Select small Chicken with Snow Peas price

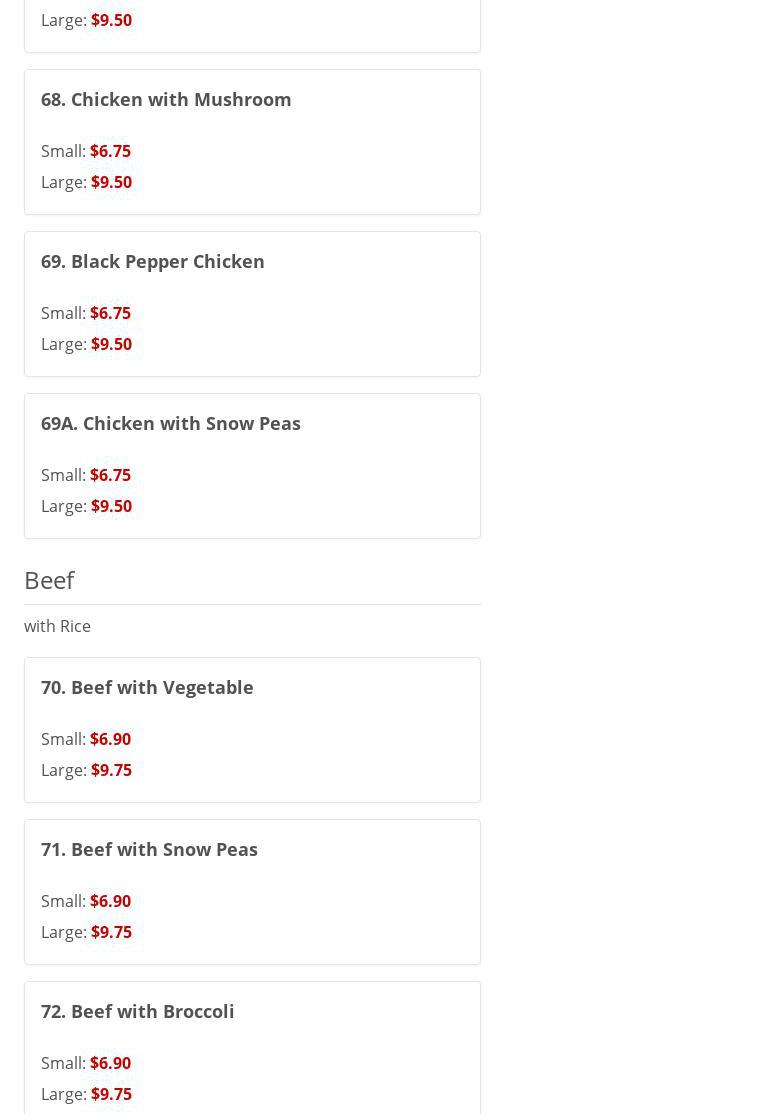pos(110,475)
